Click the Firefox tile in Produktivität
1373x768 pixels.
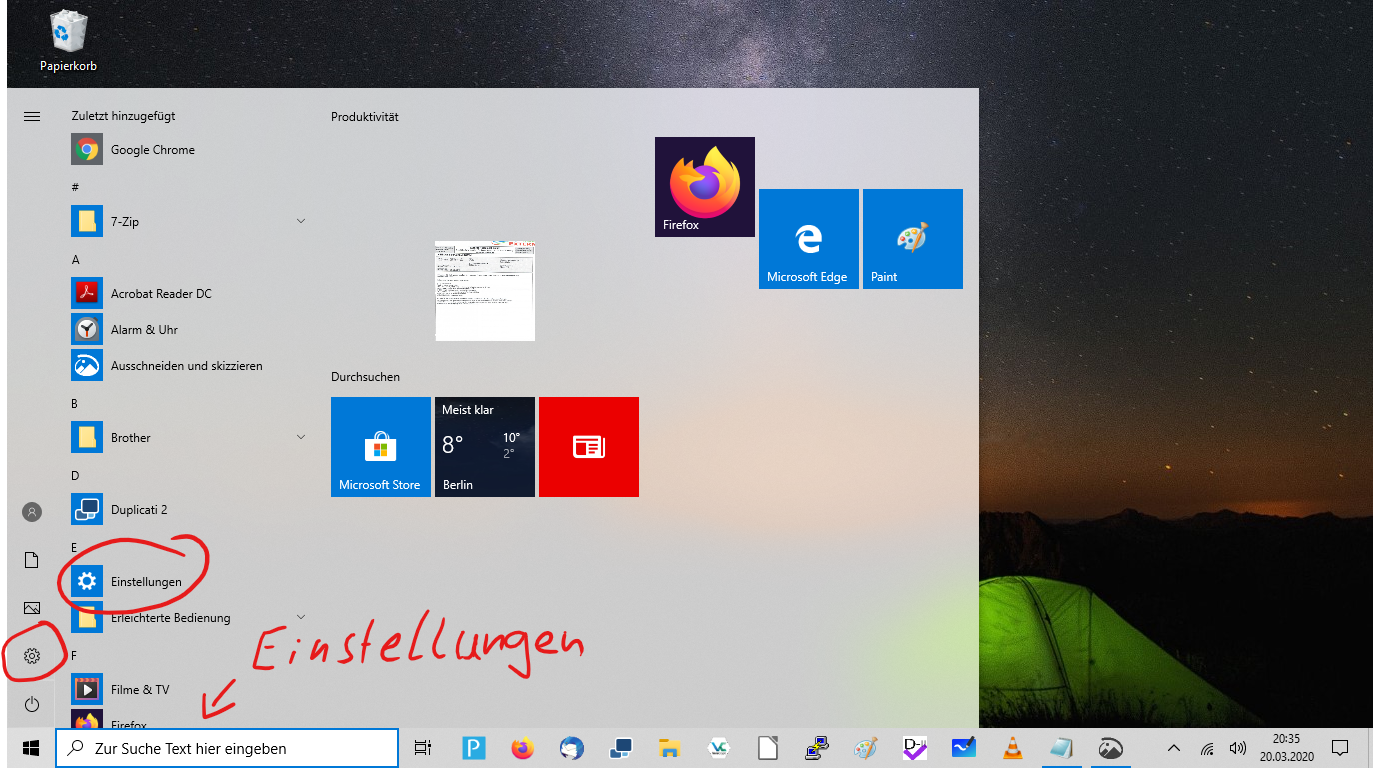[704, 186]
